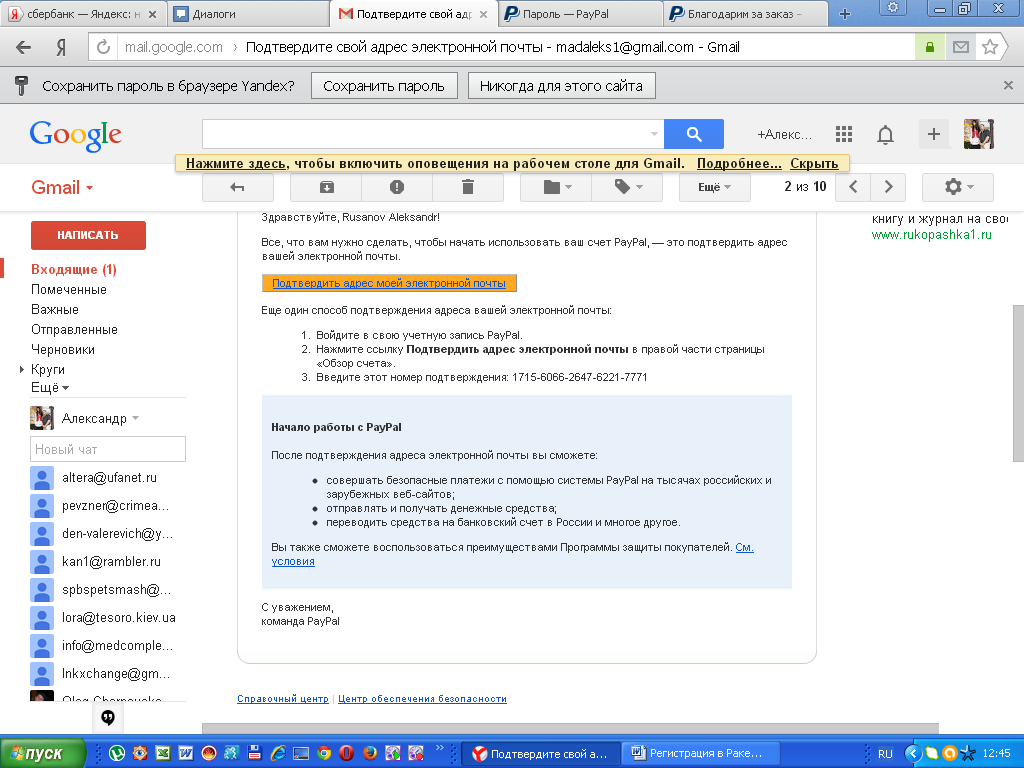Open the 'Александр' chat status dropdown
The image size is (1024, 768).
(x=135, y=418)
